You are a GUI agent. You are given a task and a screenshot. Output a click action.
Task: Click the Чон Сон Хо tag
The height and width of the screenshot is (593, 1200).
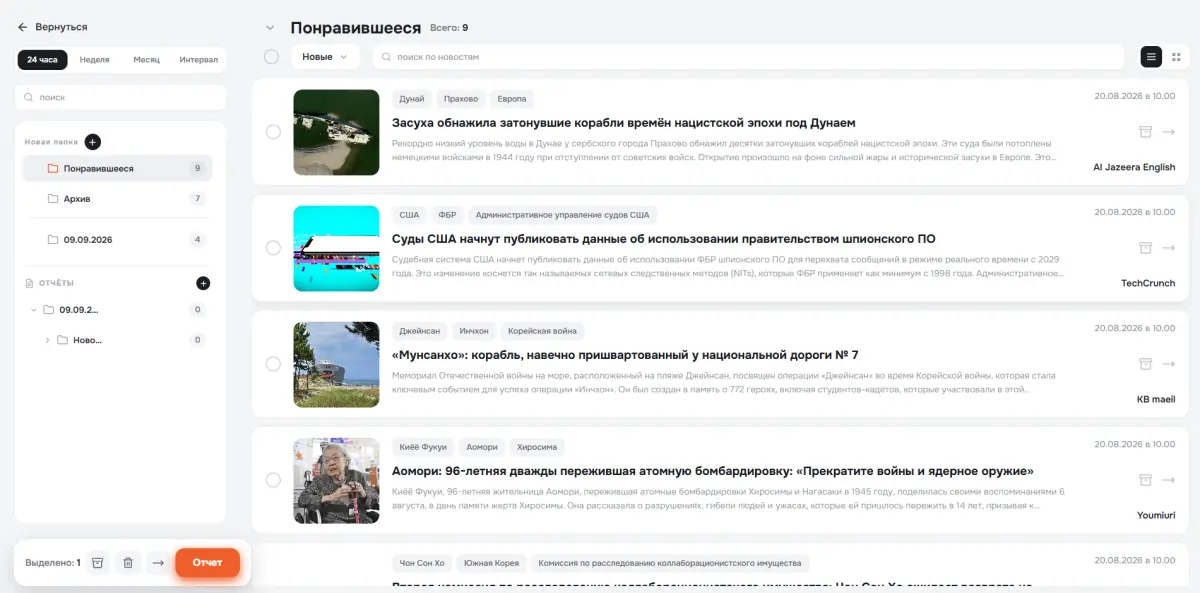[422, 563]
